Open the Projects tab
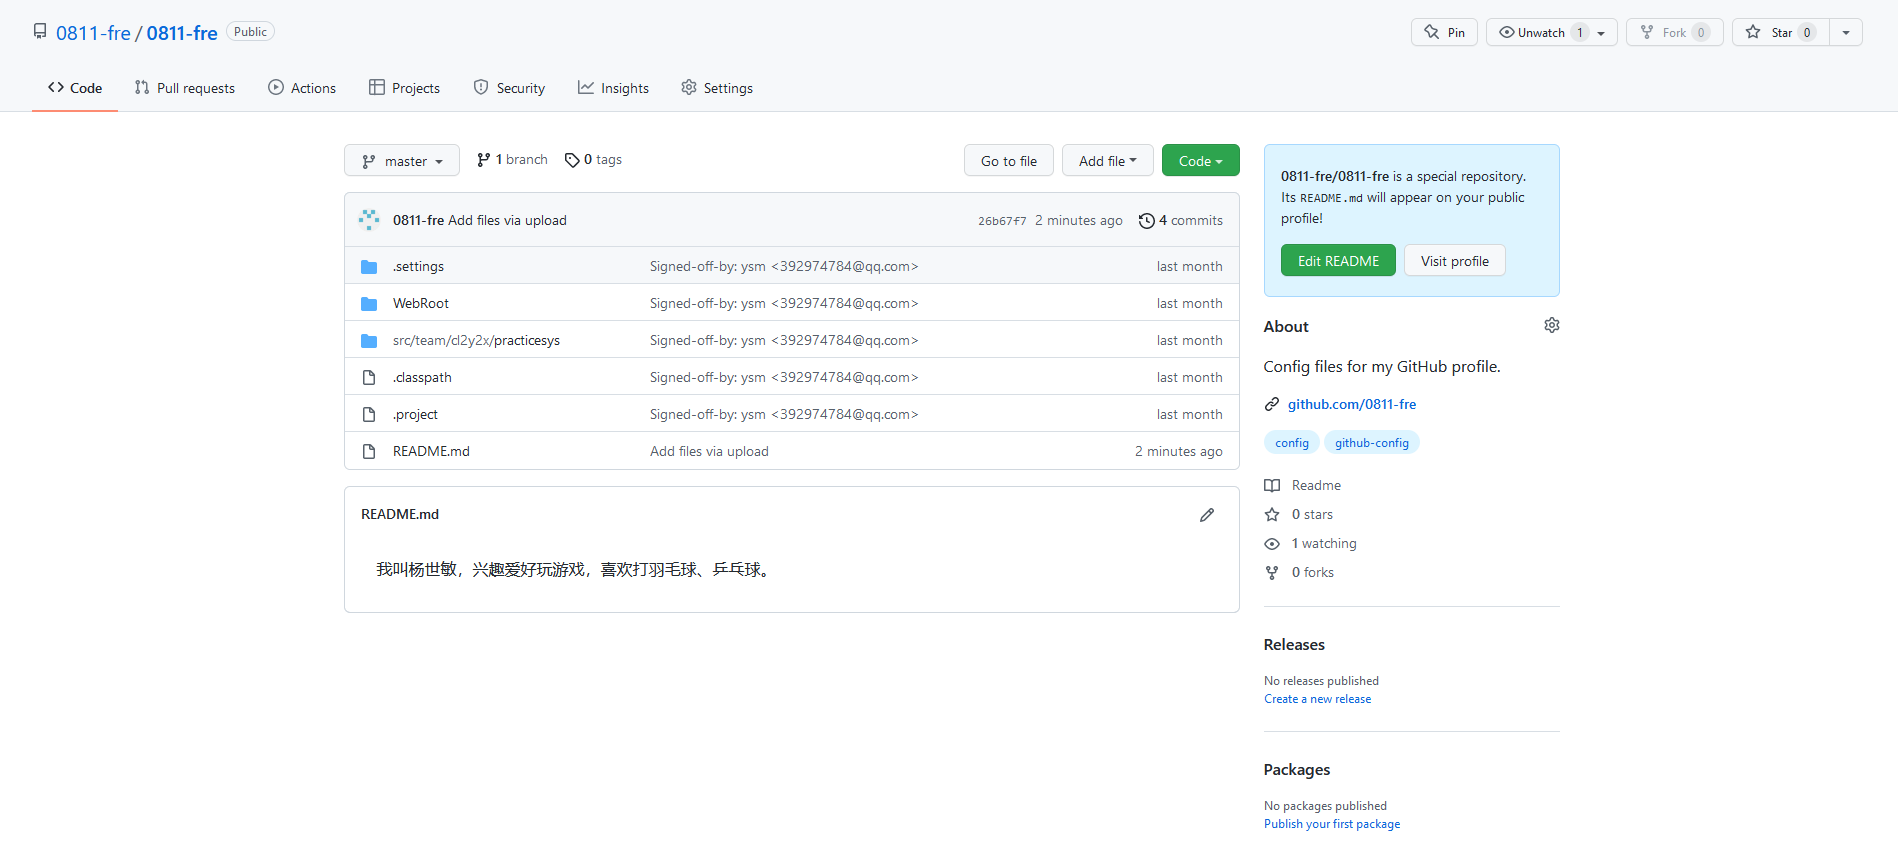Screen dimensions: 1898x855 (404, 88)
